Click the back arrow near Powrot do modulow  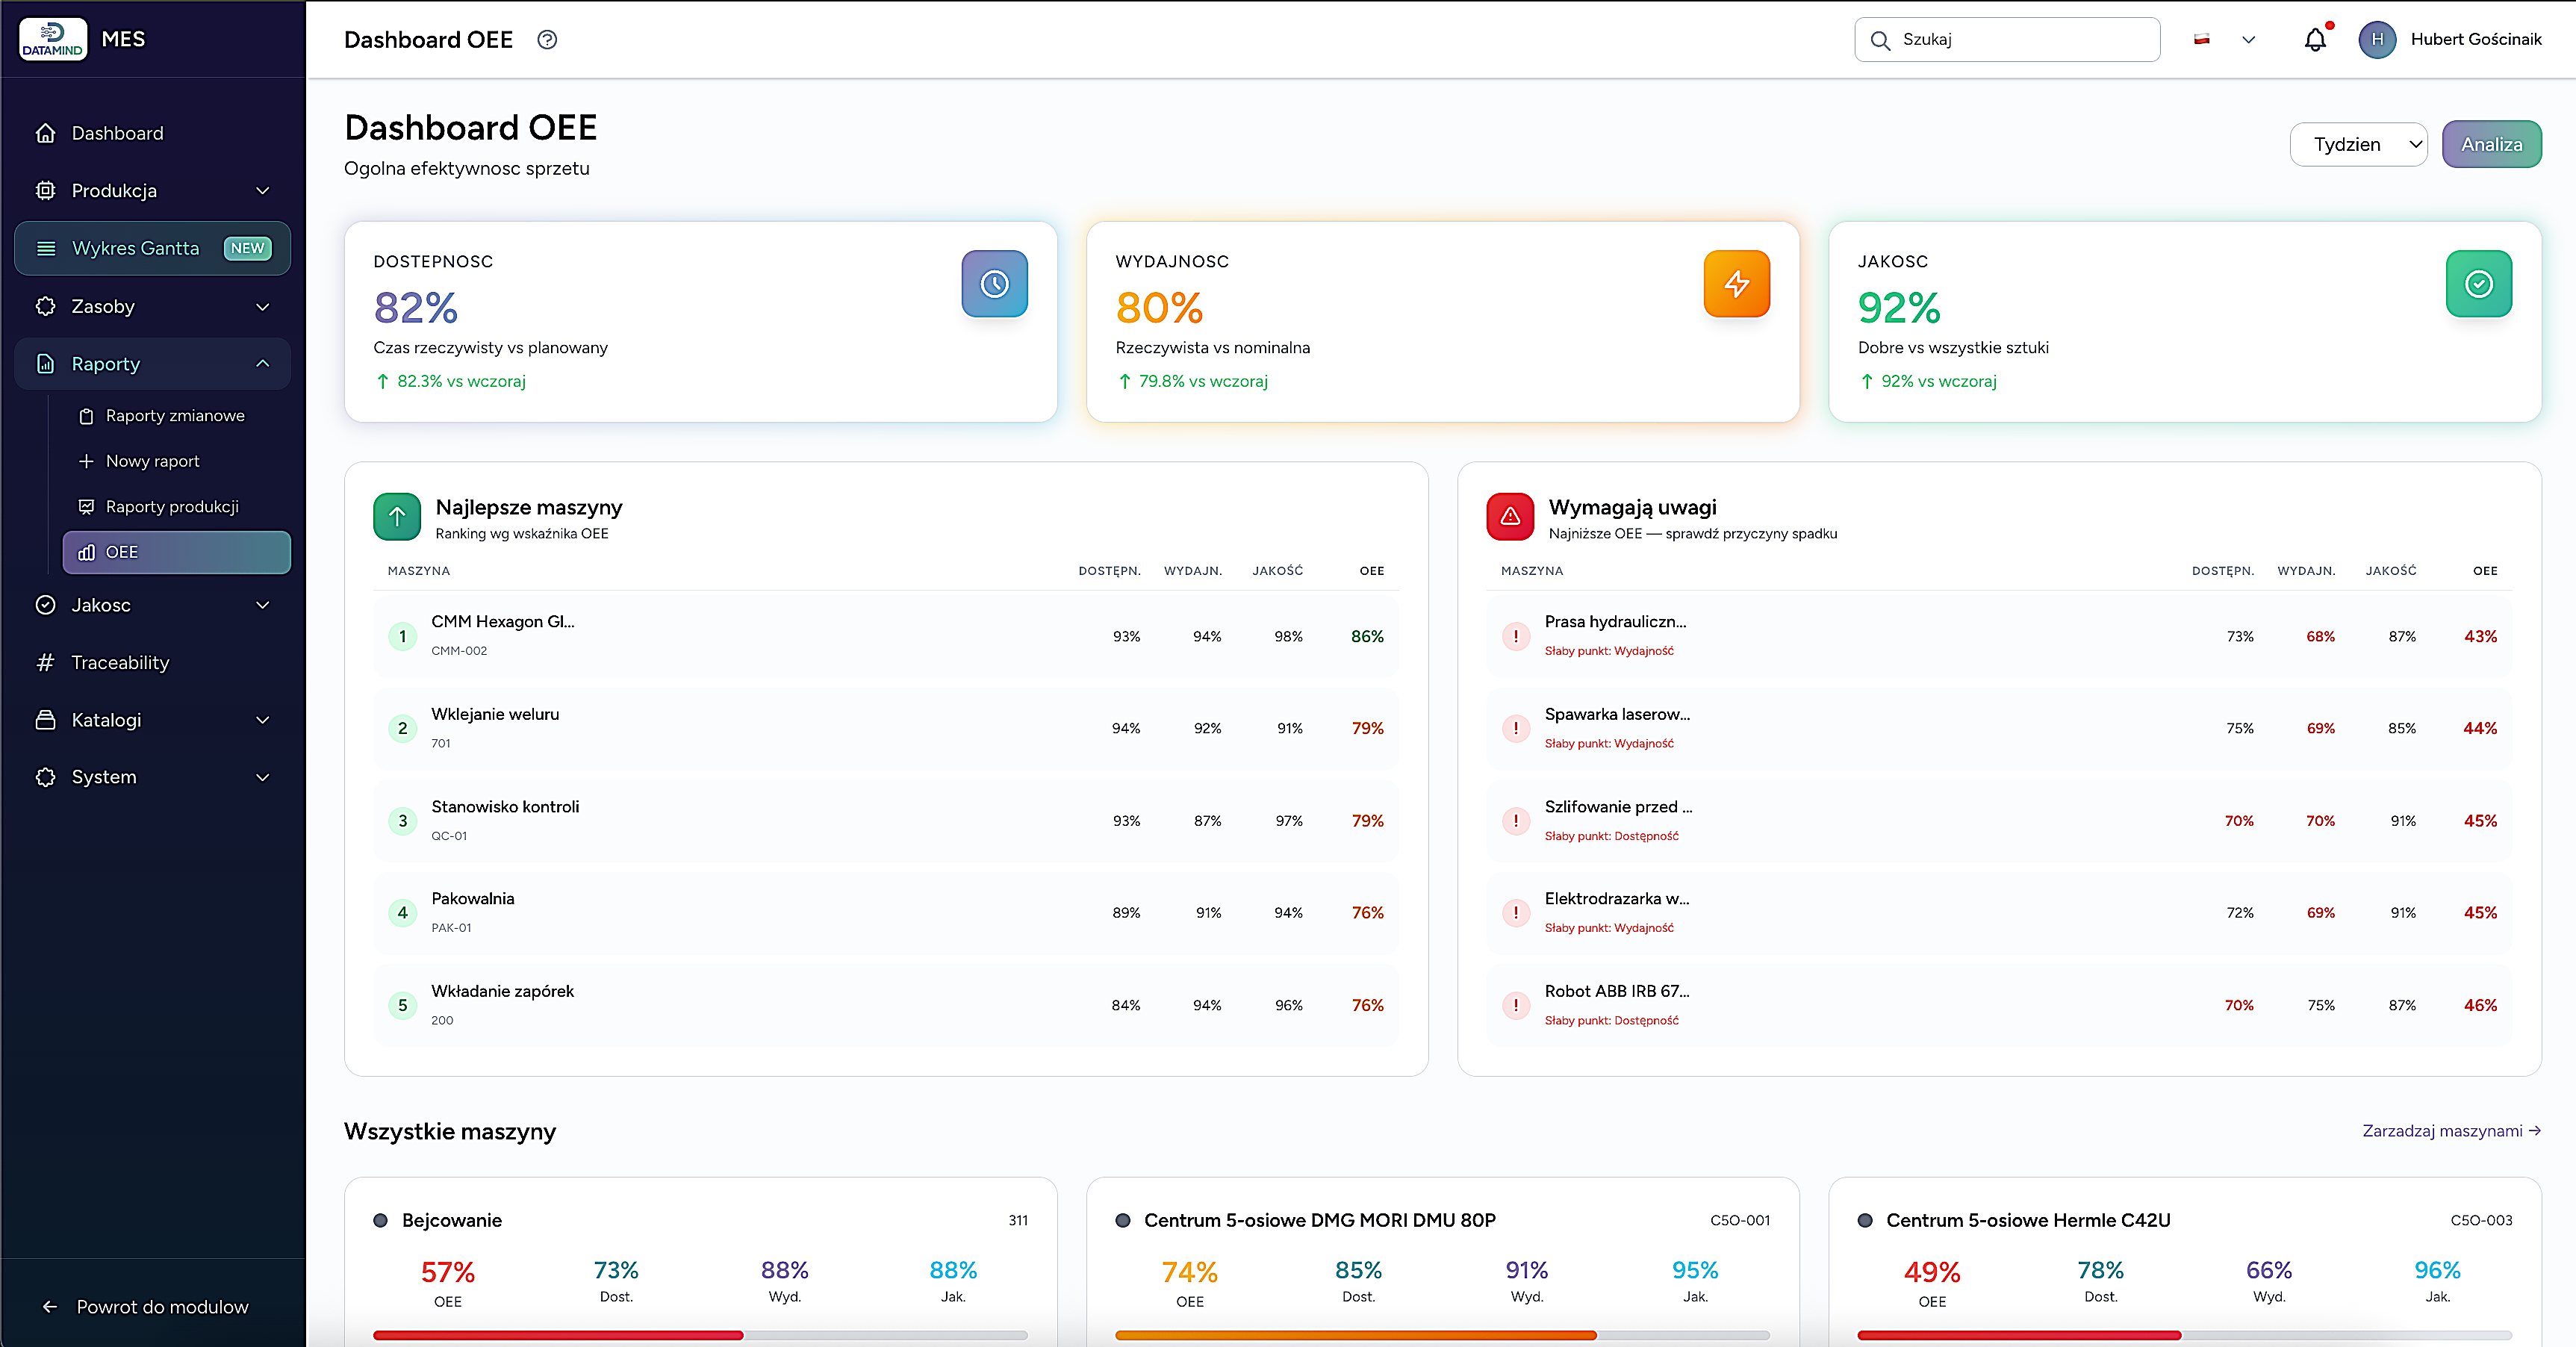(50, 1307)
